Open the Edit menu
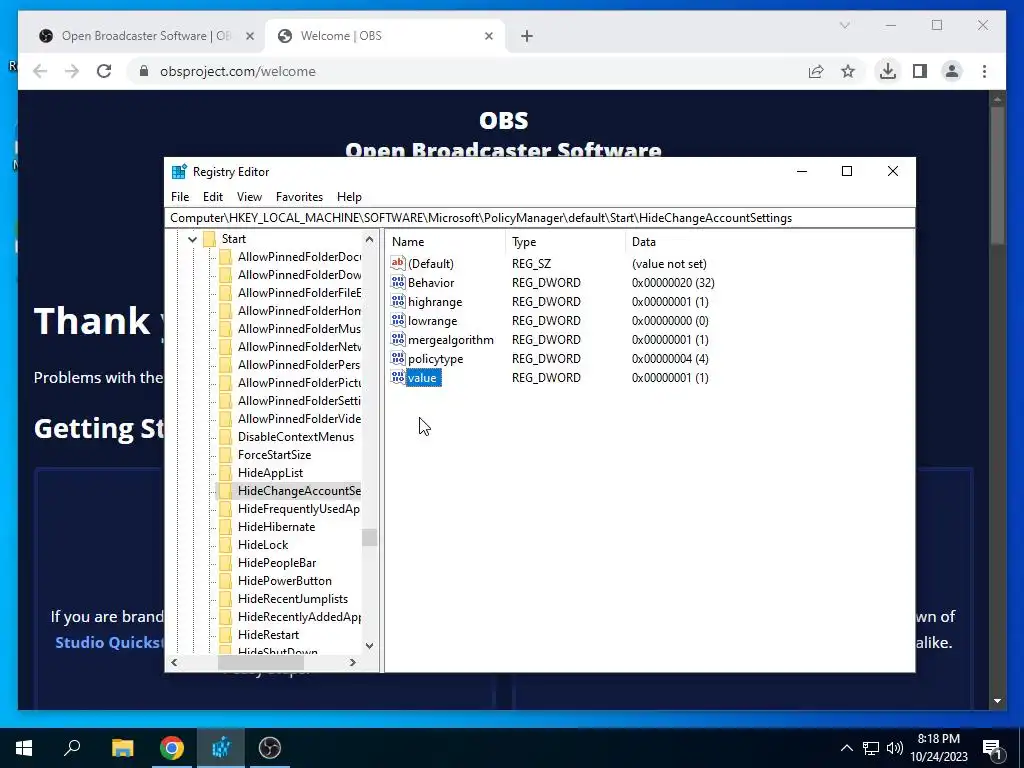Viewport: 1024px width, 768px height. coord(213,197)
